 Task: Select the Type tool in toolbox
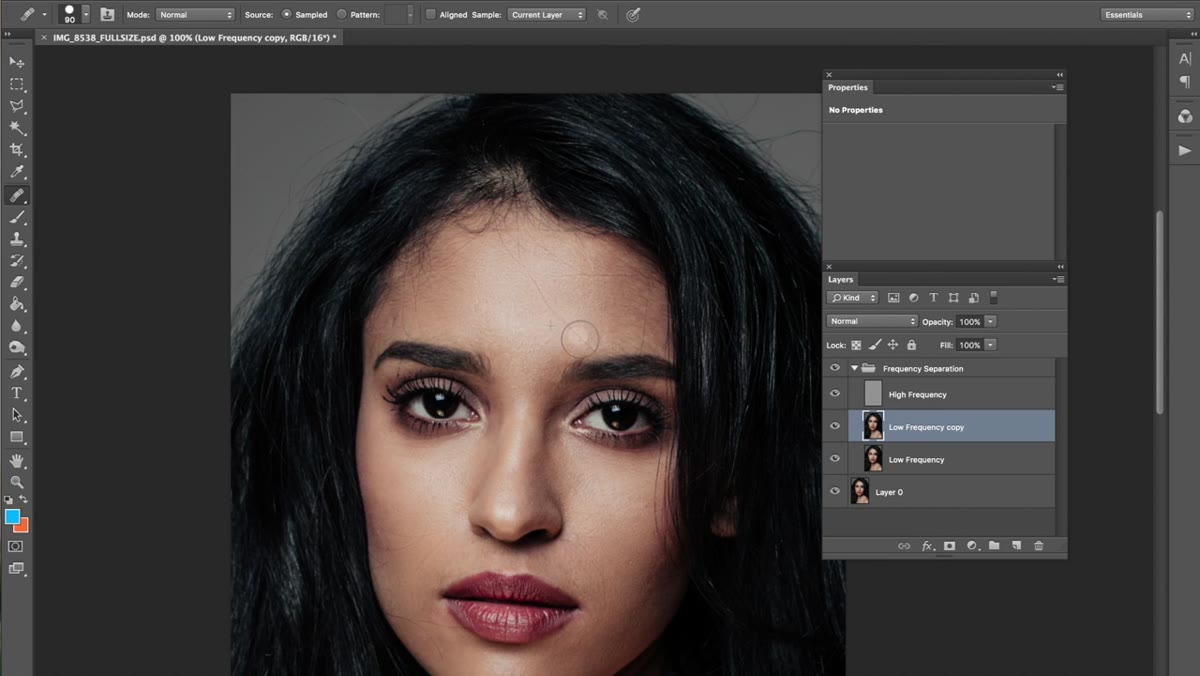17,393
